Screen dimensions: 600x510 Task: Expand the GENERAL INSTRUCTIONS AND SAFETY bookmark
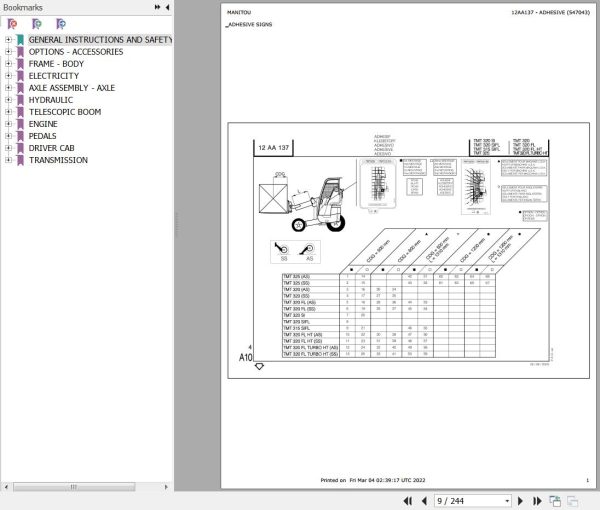pyautogui.click(x=8, y=39)
